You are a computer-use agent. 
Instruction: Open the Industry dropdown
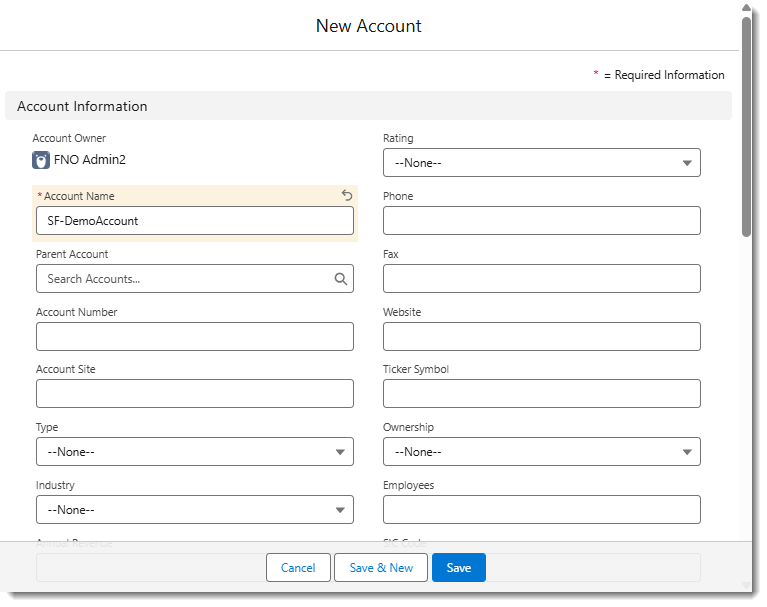(x=195, y=510)
